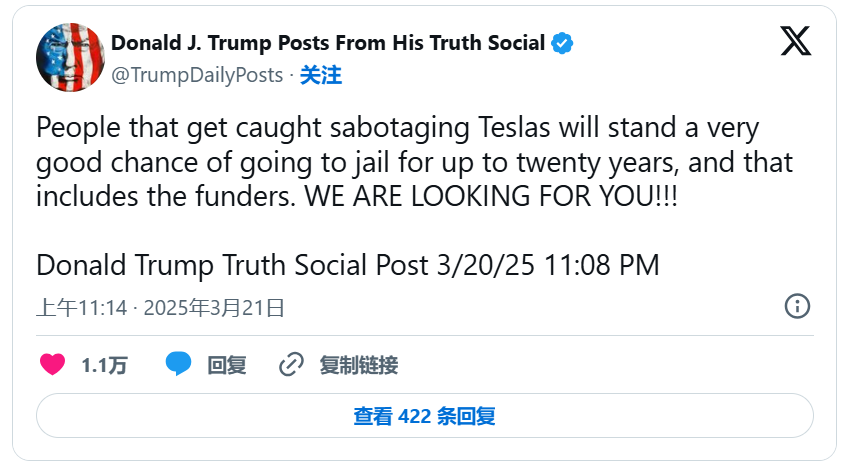849x471 pixels.
Task: Like the post with the heart icon
Action: click(x=53, y=365)
